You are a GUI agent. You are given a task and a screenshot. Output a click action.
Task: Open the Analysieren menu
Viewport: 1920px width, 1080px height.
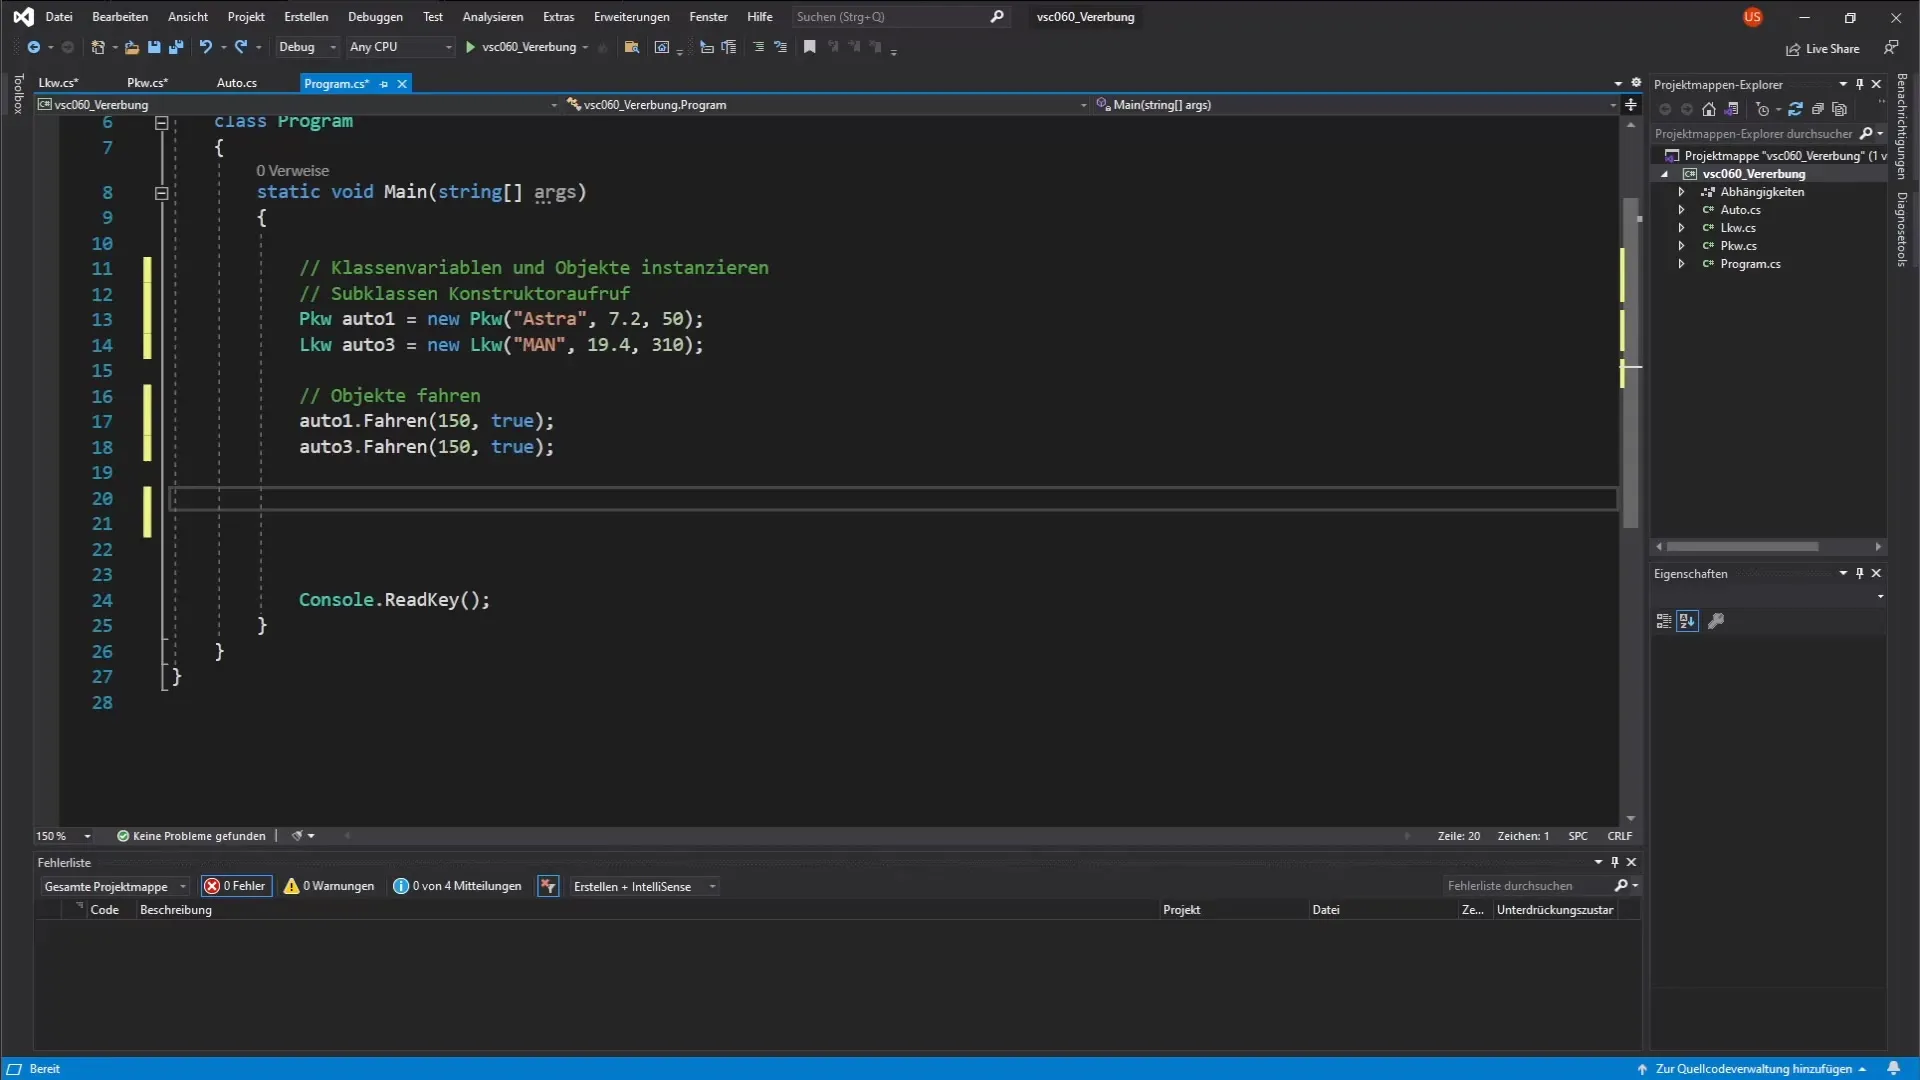click(492, 17)
